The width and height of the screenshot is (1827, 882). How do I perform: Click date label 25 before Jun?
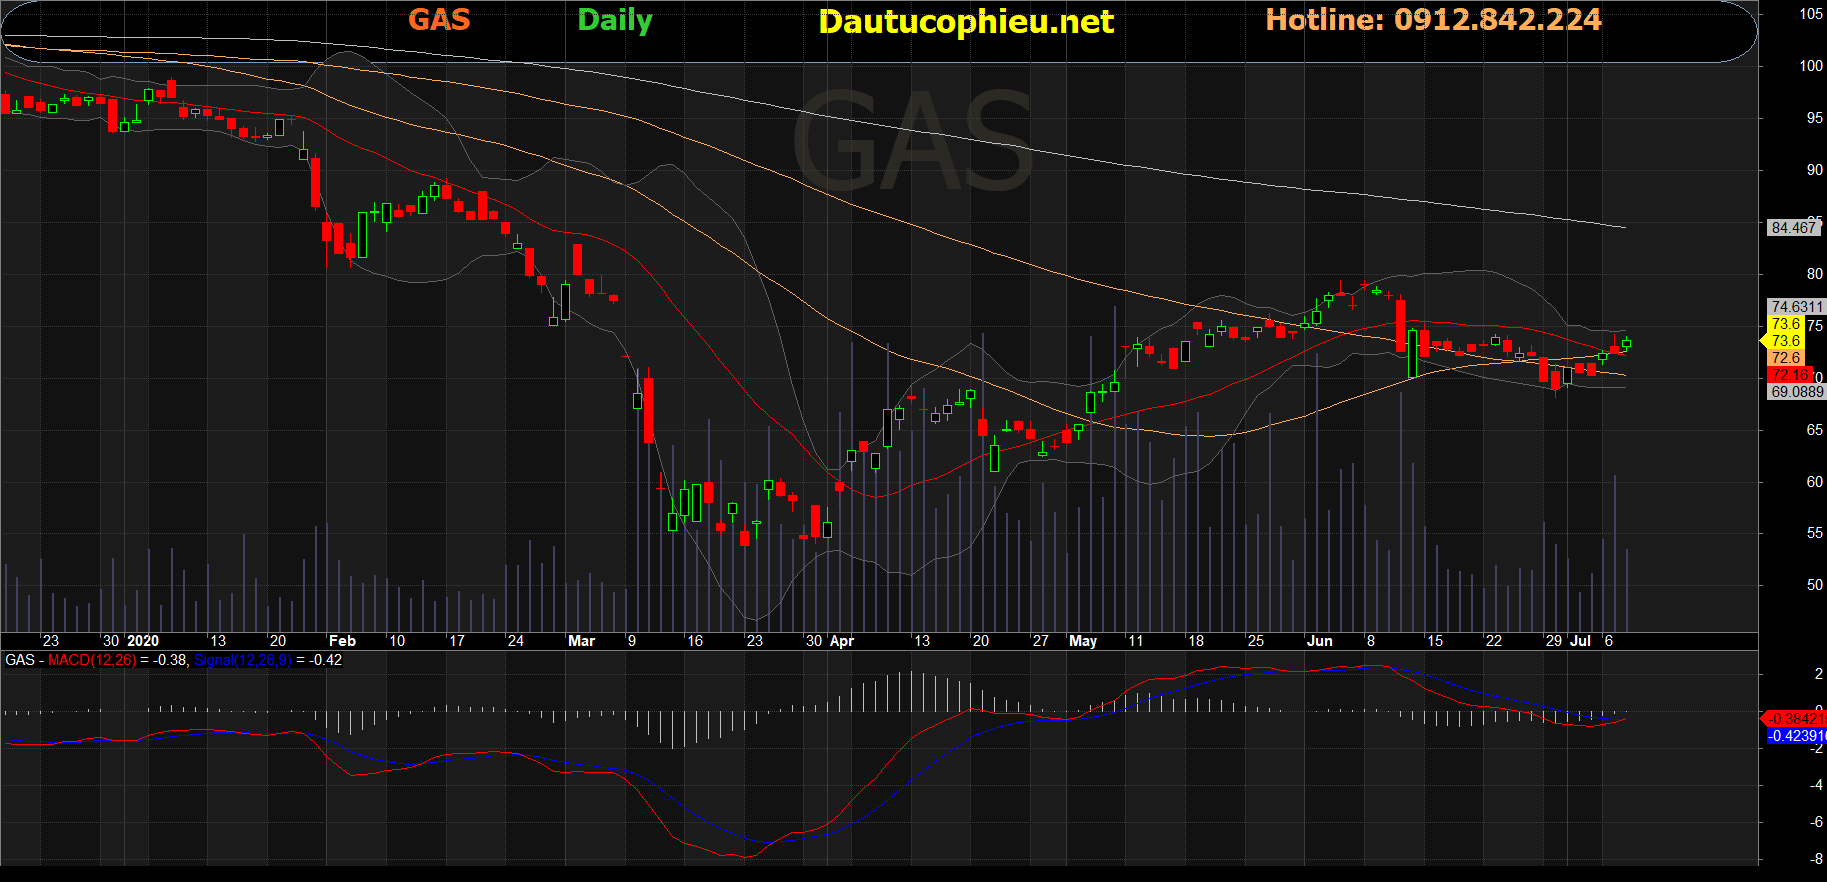point(1255,641)
